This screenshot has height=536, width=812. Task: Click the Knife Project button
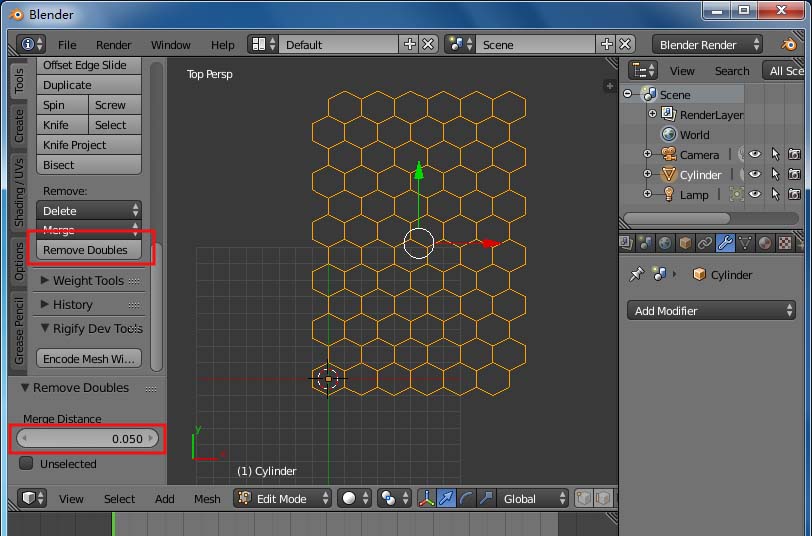coord(89,145)
